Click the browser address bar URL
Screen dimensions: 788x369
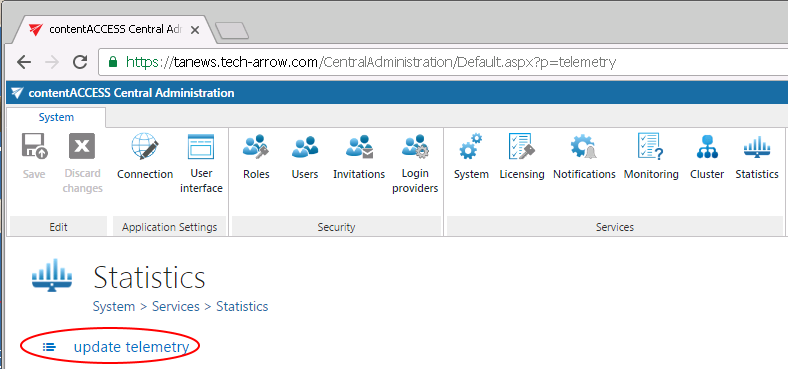pos(371,62)
